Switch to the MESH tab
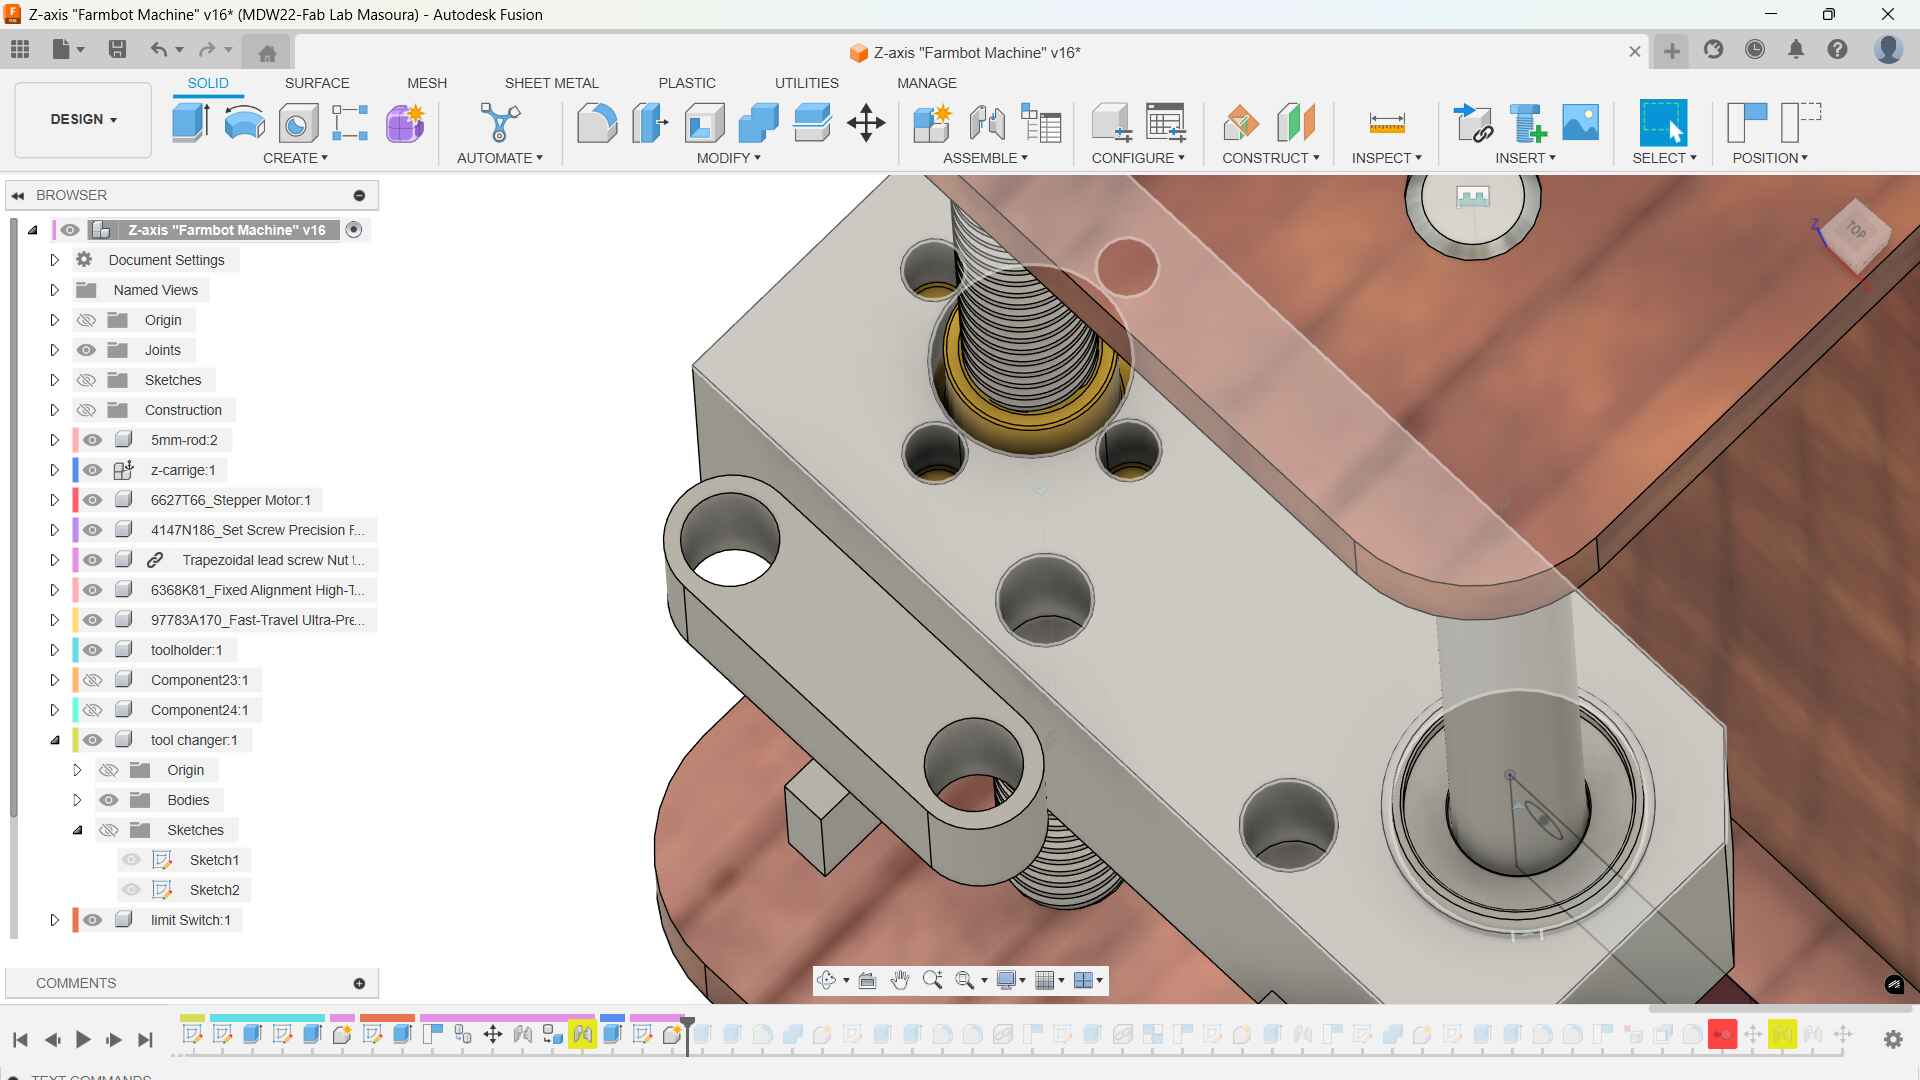The height and width of the screenshot is (1080, 1920). coord(427,83)
